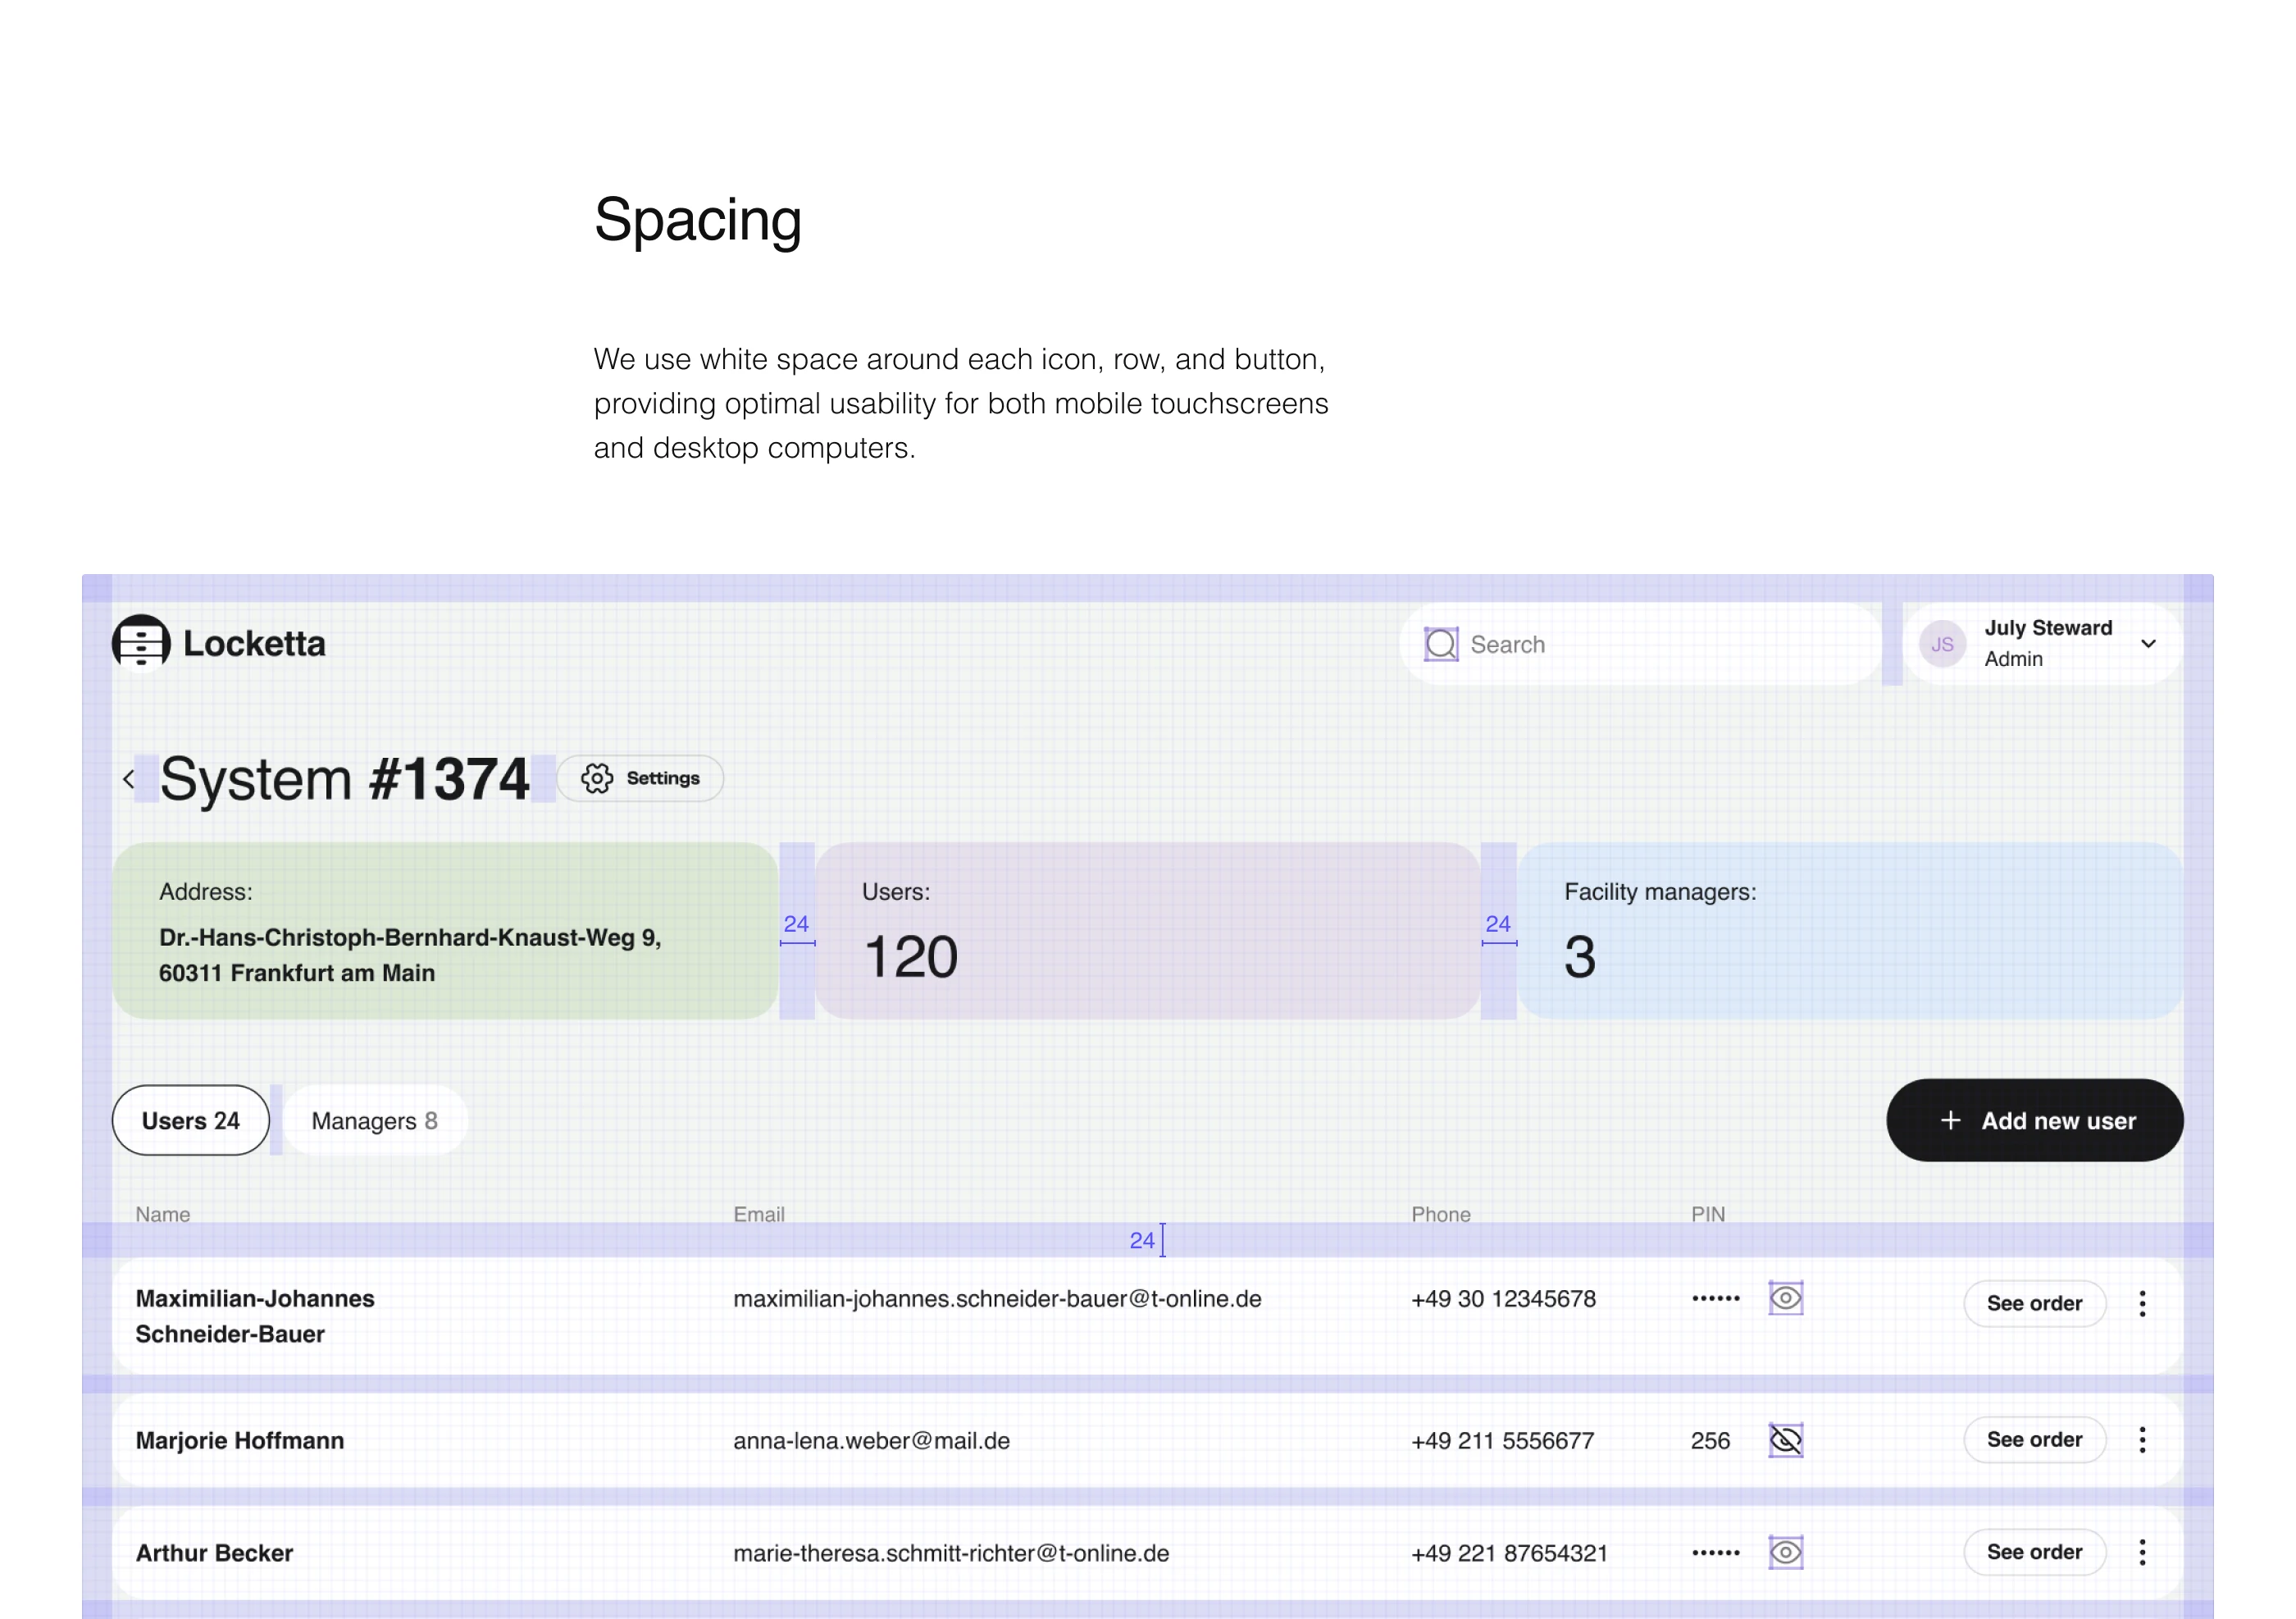Click the search magnifier icon
The height and width of the screenshot is (1619, 2296).
click(1440, 644)
